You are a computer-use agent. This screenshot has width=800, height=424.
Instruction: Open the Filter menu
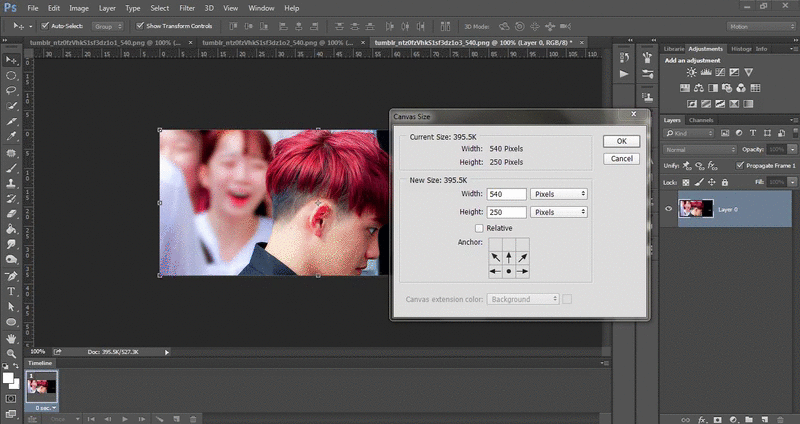click(x=187, y=7)
